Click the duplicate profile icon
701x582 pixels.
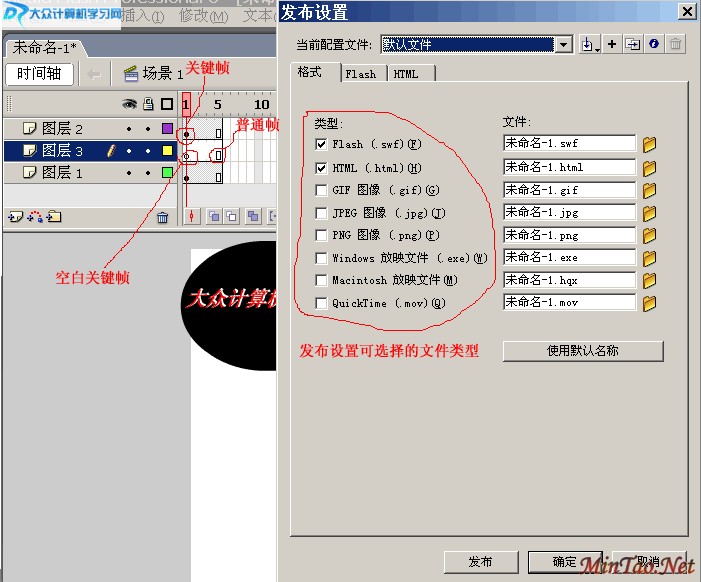click(632, 45)
